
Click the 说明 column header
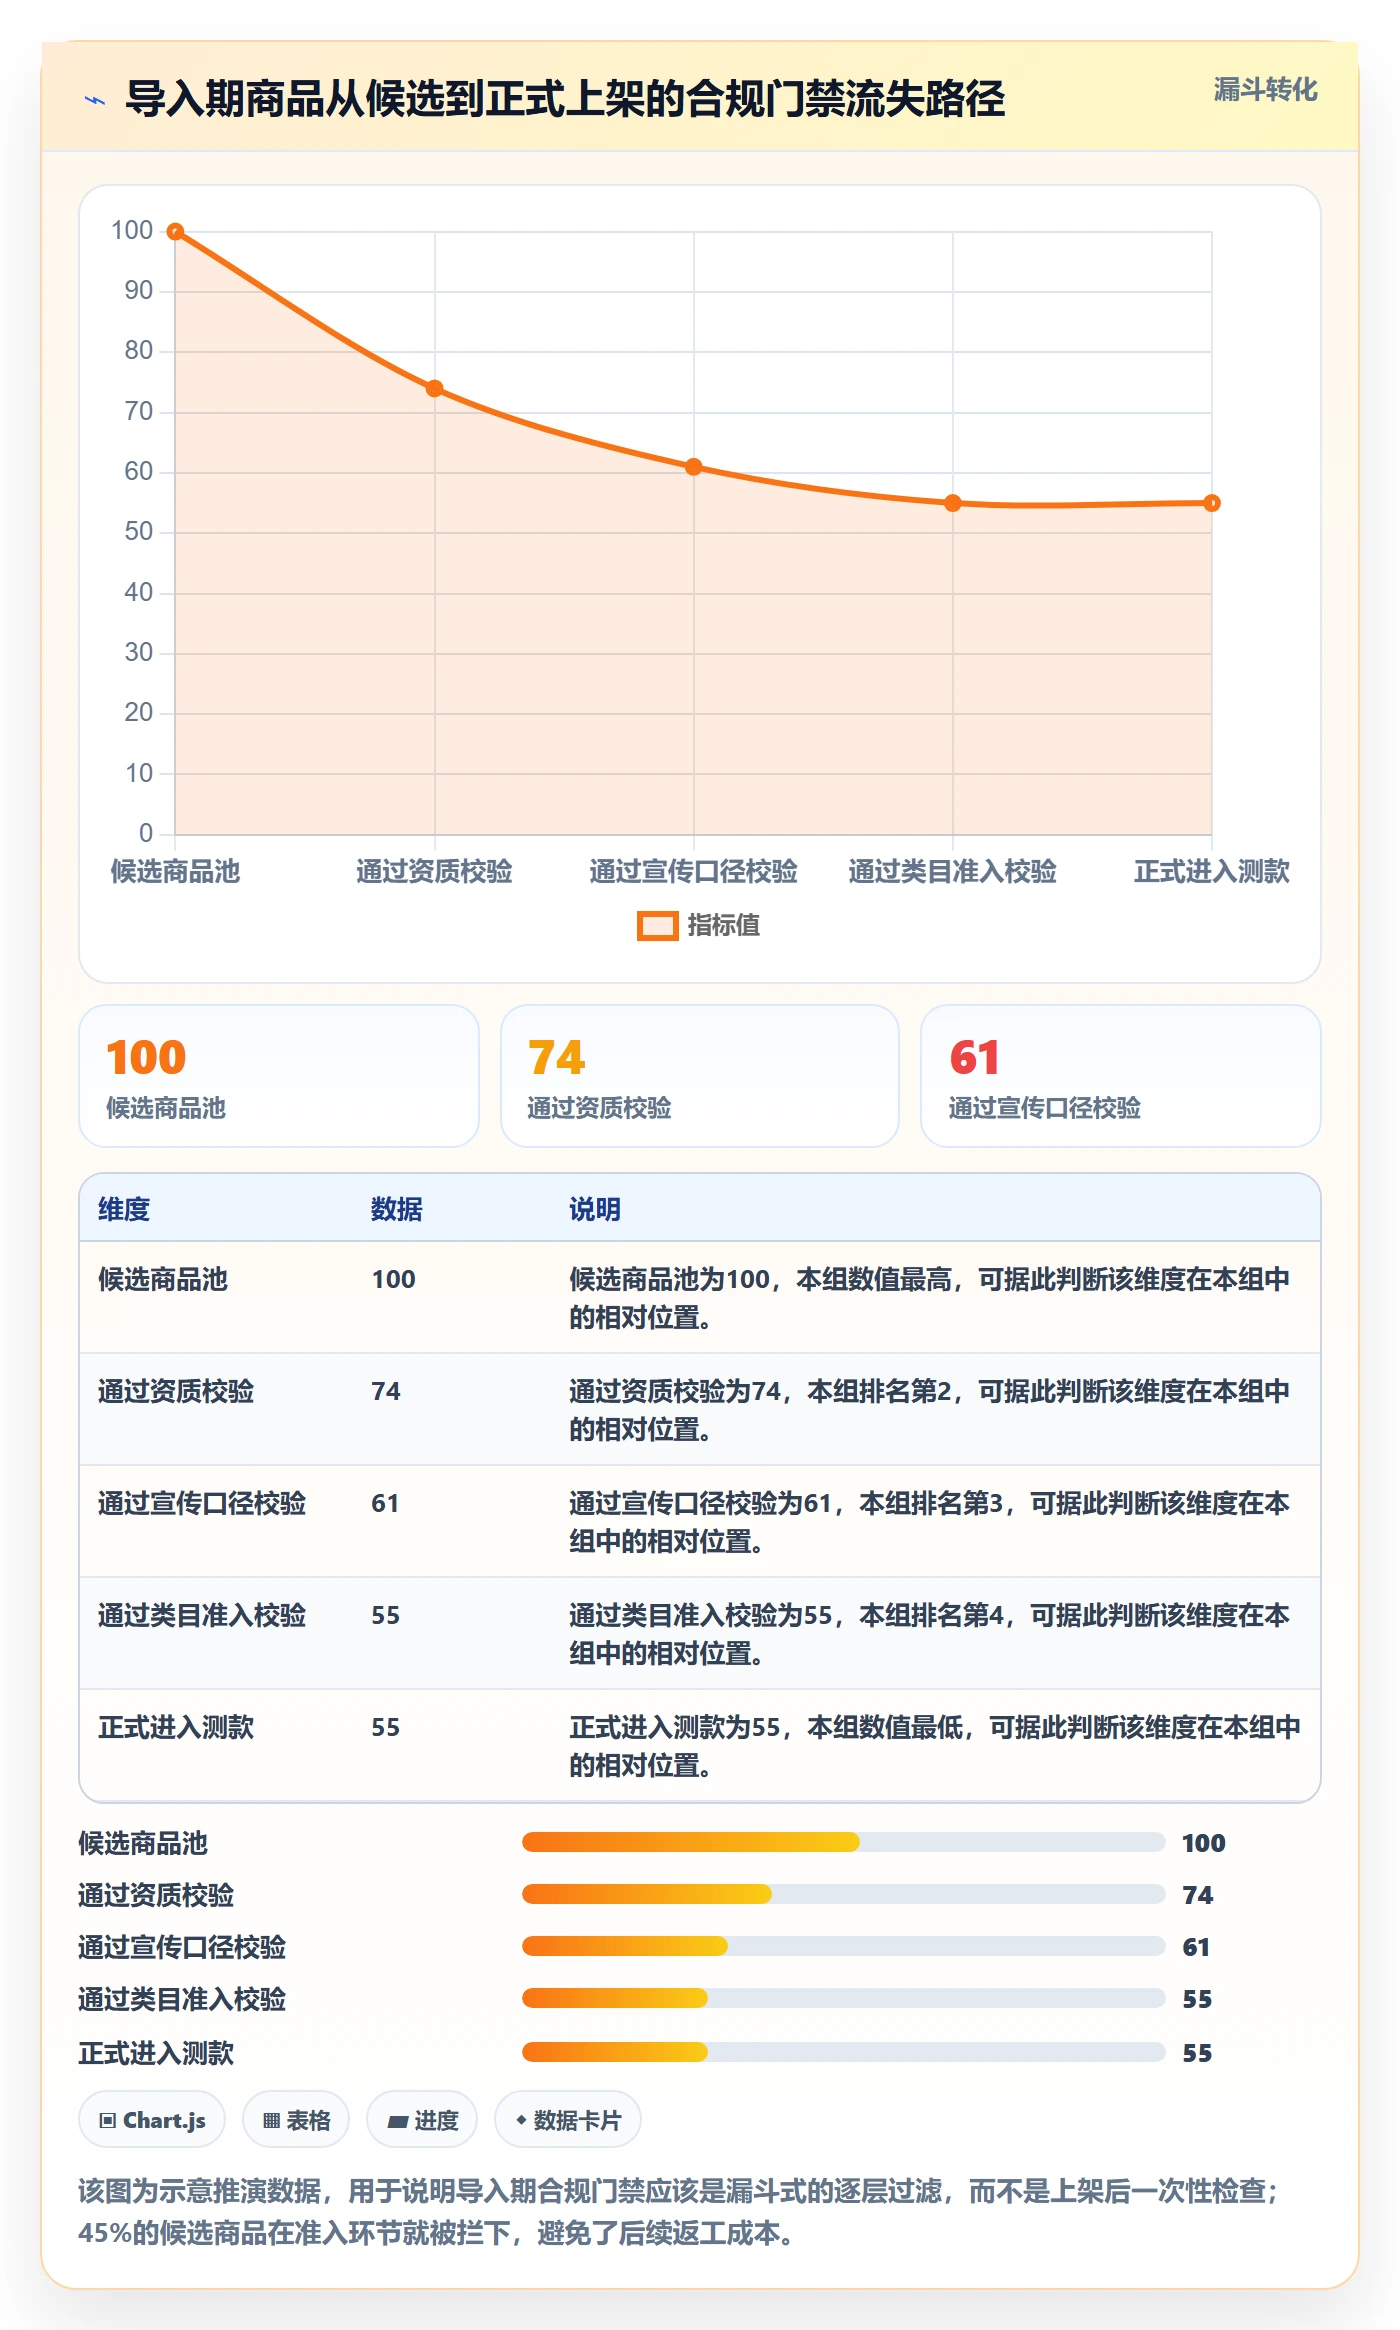point(595,1209)
